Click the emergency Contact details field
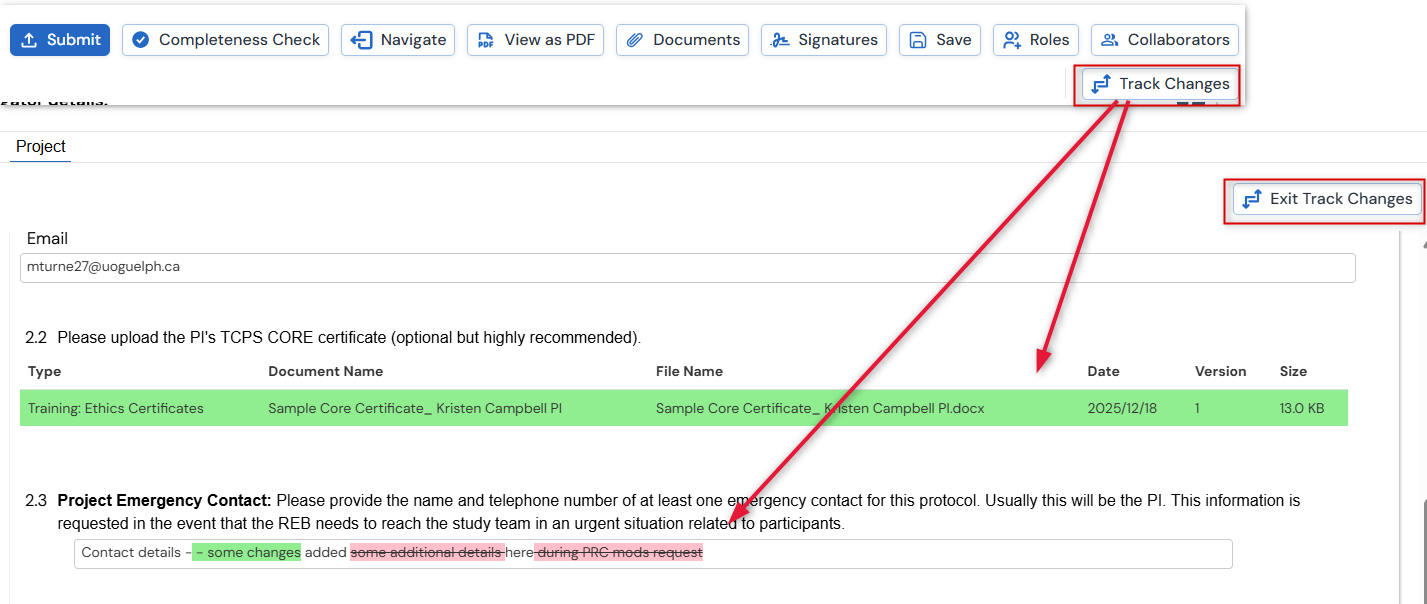The image size is (1427, 604). pyautogui.click(x=653, y=553)
